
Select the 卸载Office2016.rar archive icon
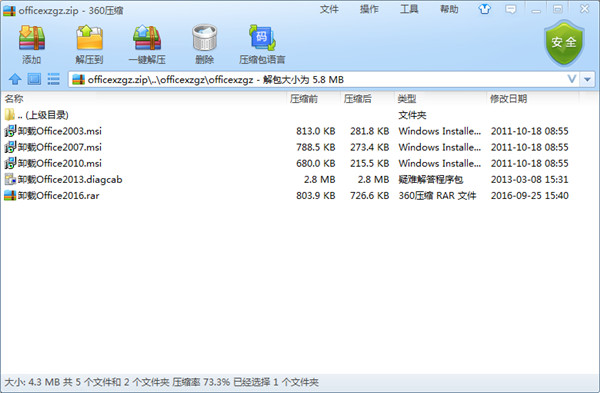coord(10,196)
